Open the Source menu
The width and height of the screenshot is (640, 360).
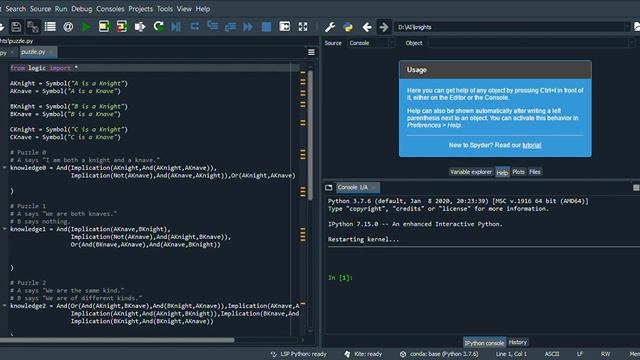[40, 9]
